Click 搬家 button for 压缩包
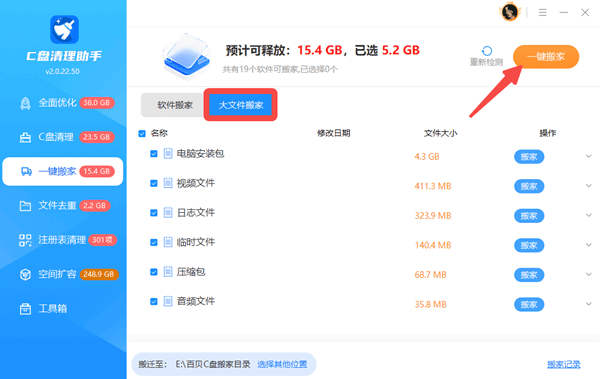This screenshot has height=379, width=600. (529, 275)
